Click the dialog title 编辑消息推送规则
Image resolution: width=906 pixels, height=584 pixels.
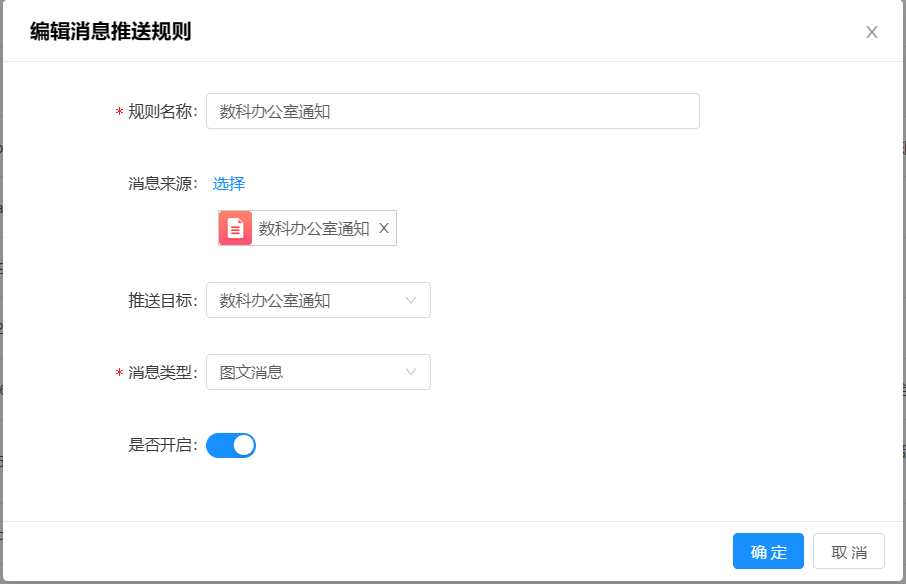pyautogui.click(x=110, y=32)
